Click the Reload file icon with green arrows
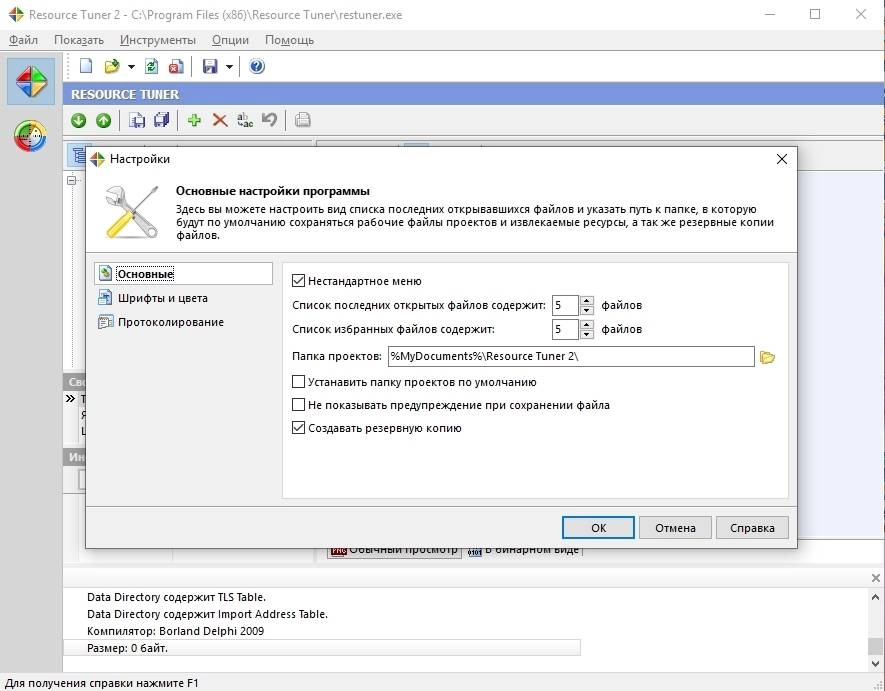885x691 pixels. click(151, 66)
